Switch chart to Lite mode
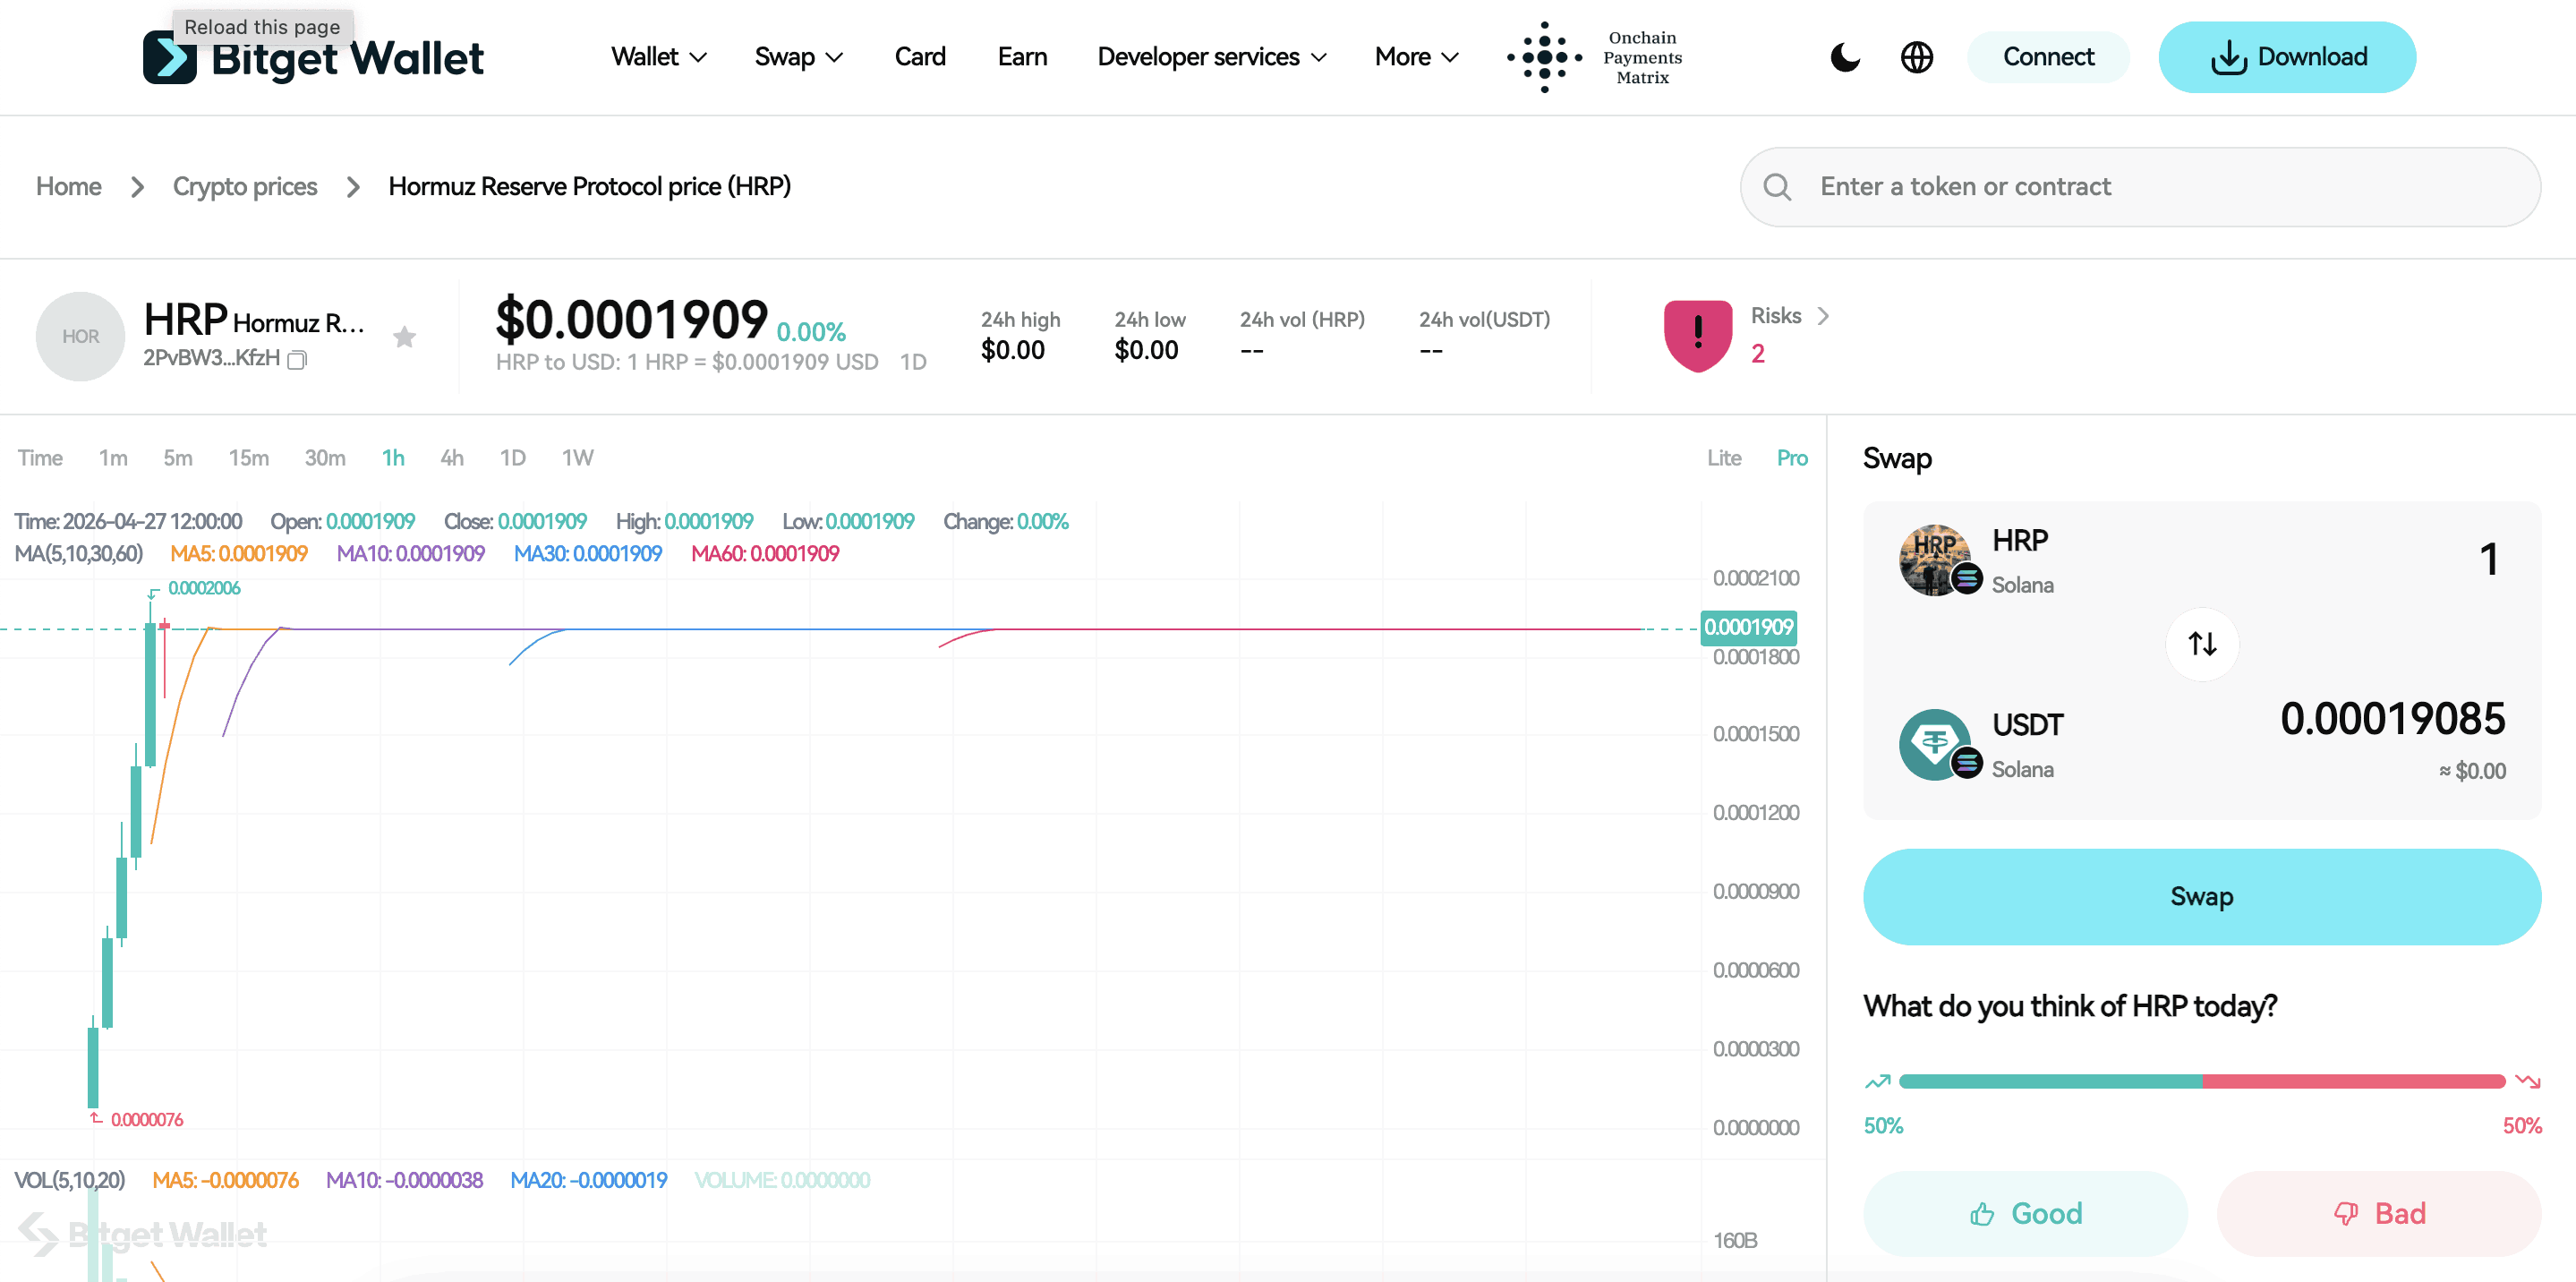The height and width of the screenshot is (1282, 2576). pos(1723,458)
